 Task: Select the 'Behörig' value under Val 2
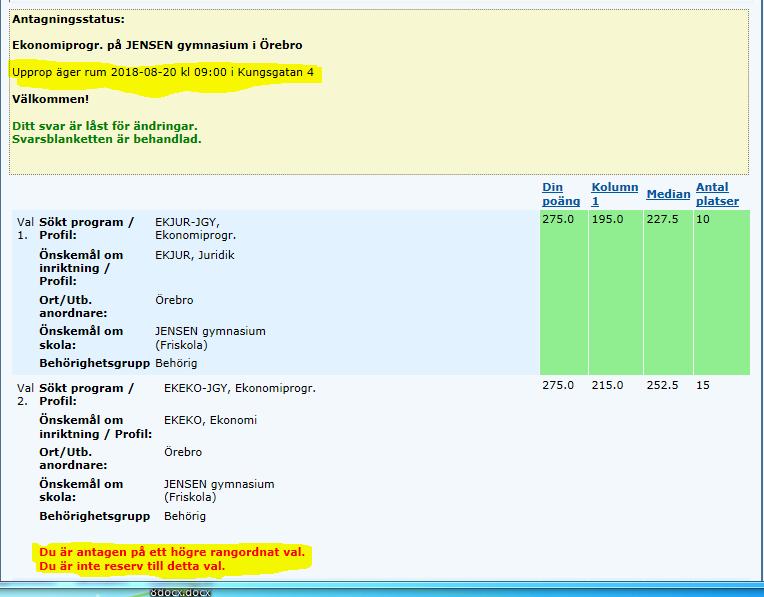pyautogui.click(x=185, y=516)
